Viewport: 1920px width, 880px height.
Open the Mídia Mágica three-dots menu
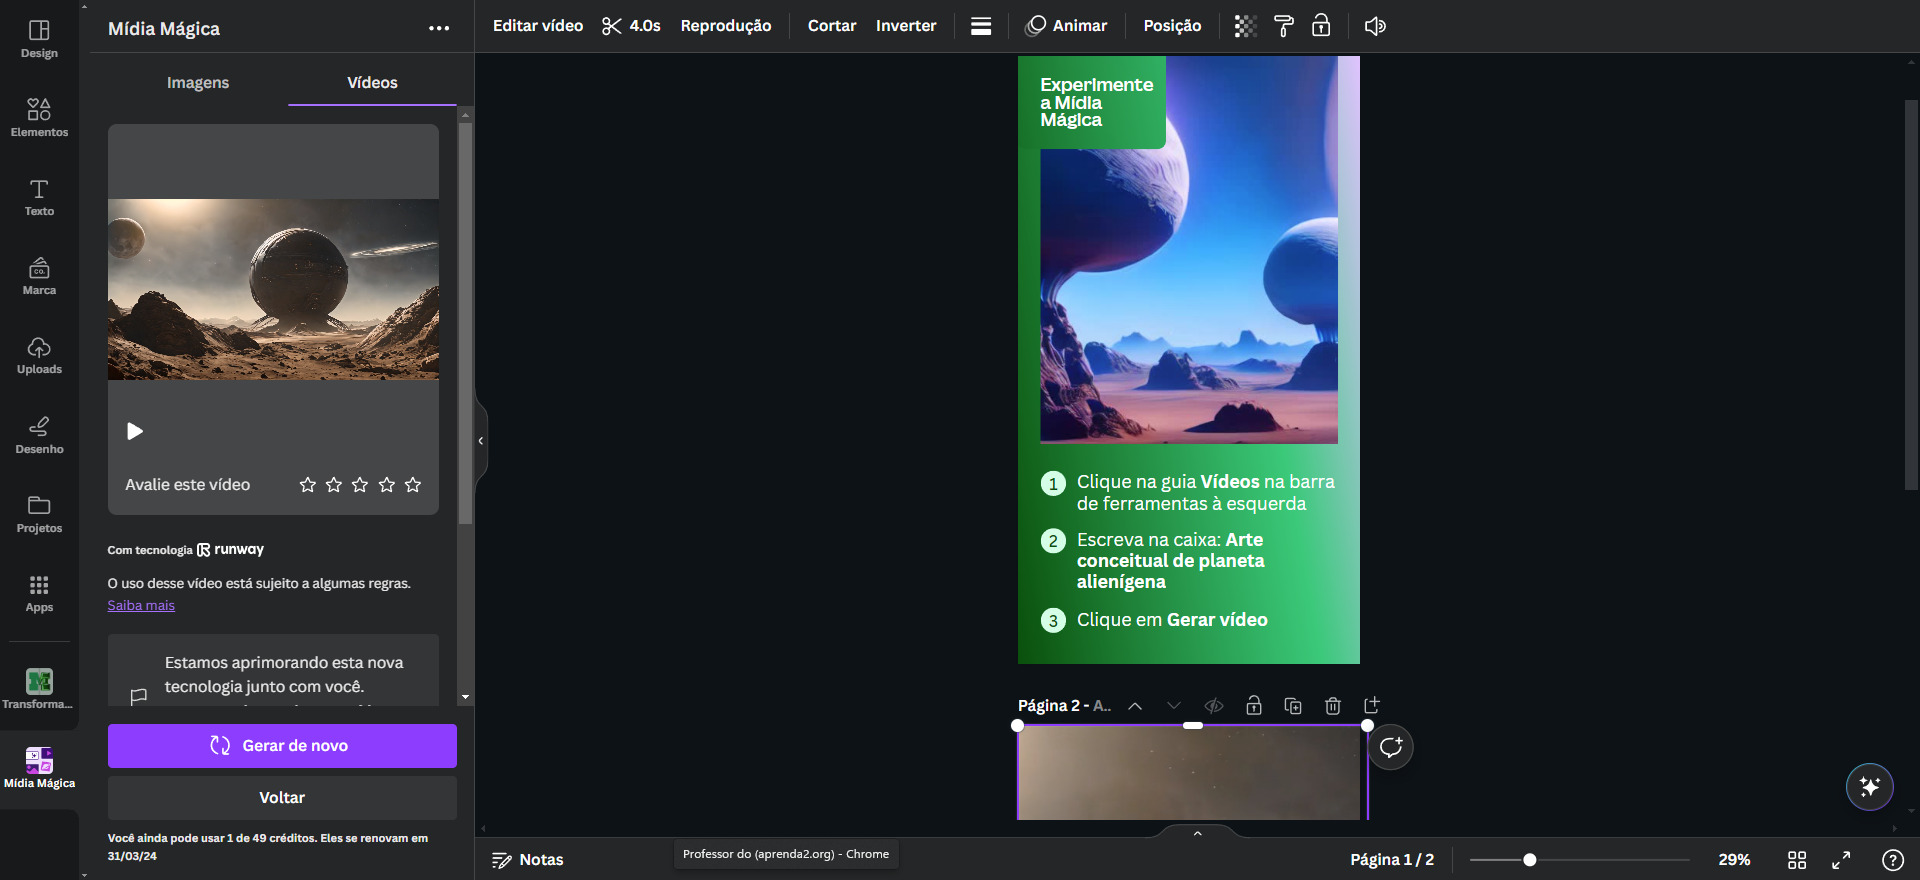(439, 28)
